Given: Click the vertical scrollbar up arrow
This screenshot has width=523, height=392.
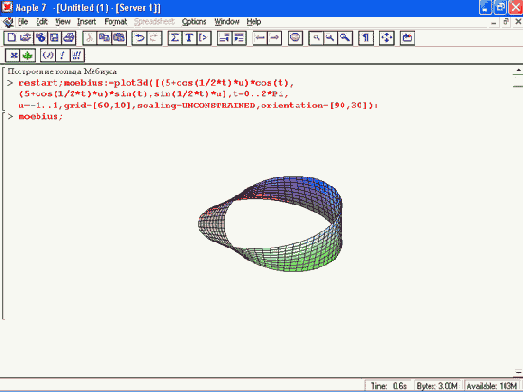Looking at the screenshot, I should (x=518, y=70).
